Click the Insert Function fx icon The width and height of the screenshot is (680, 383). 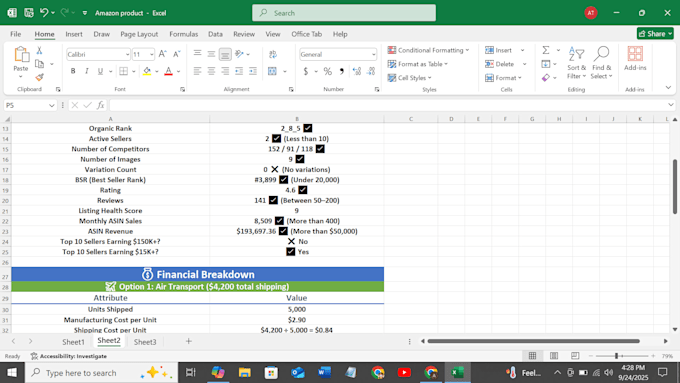pyautogui.click(x=101, y=105)
